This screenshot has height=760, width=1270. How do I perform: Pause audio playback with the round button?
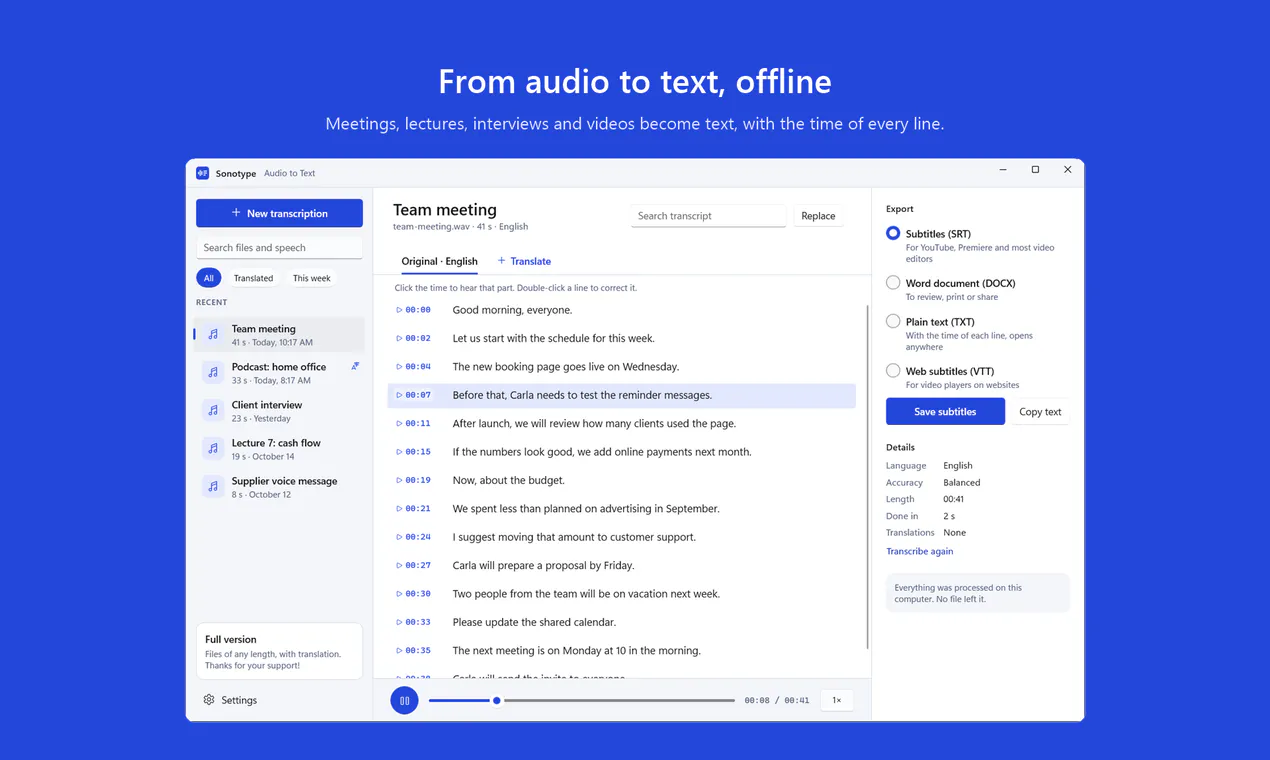click(x=404, y=700)
